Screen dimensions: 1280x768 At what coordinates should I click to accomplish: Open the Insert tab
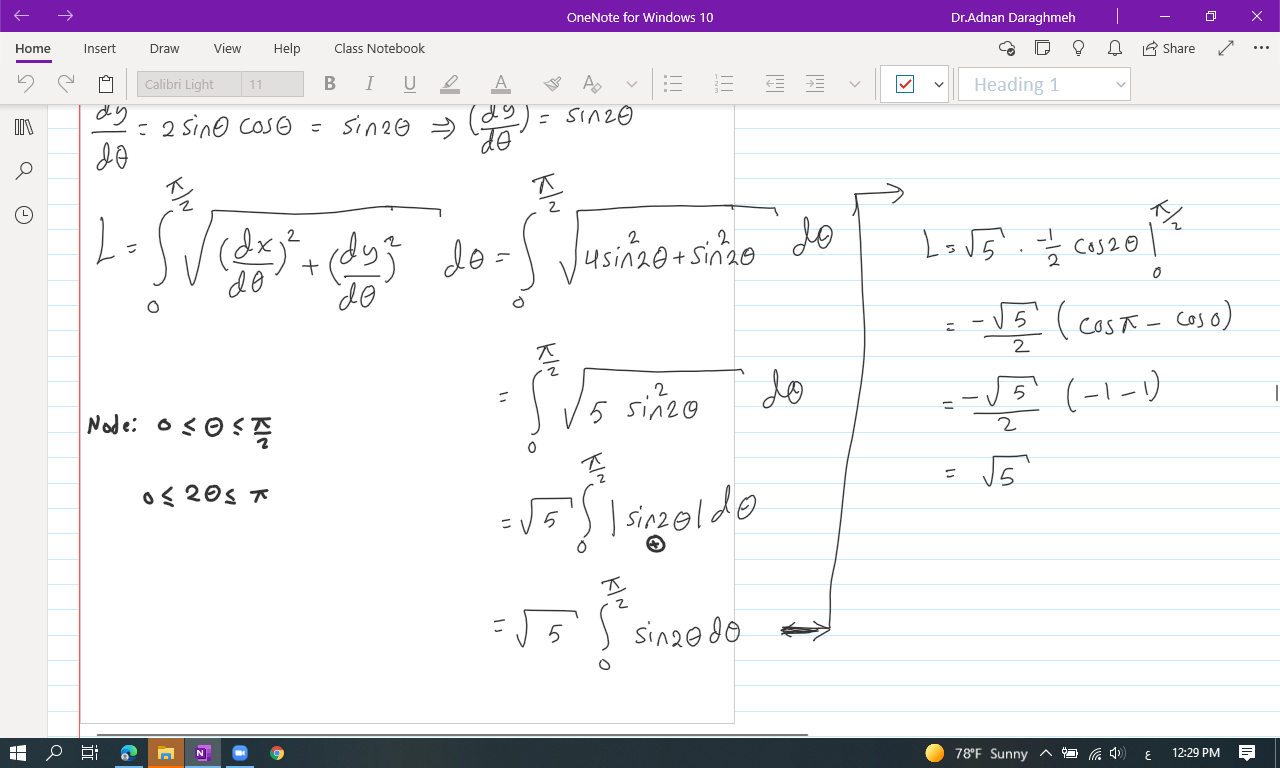pos(99,48)
